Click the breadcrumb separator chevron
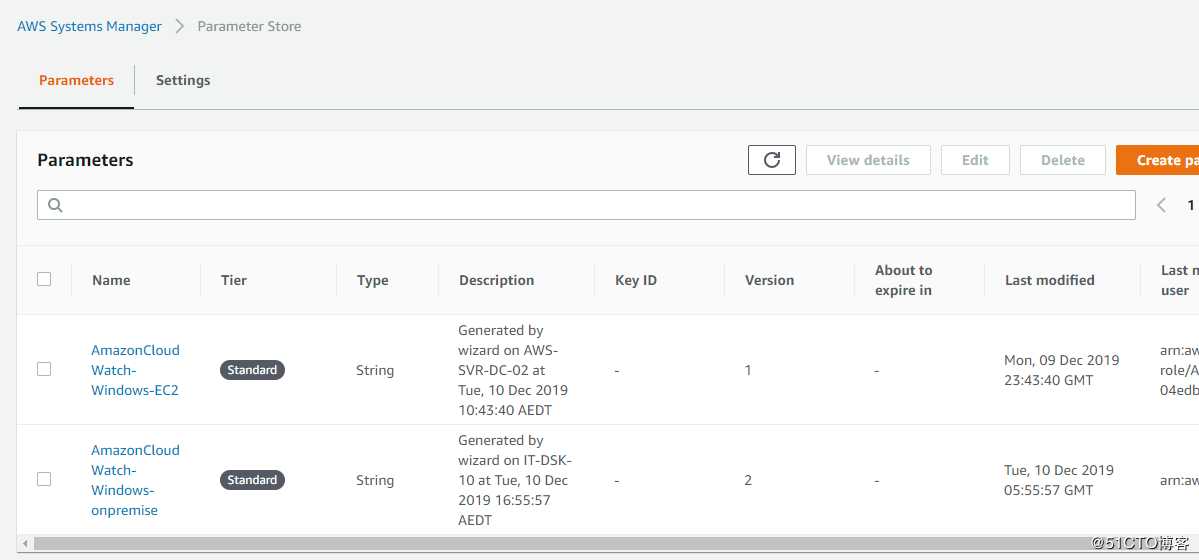 click(x=180, y=26)
